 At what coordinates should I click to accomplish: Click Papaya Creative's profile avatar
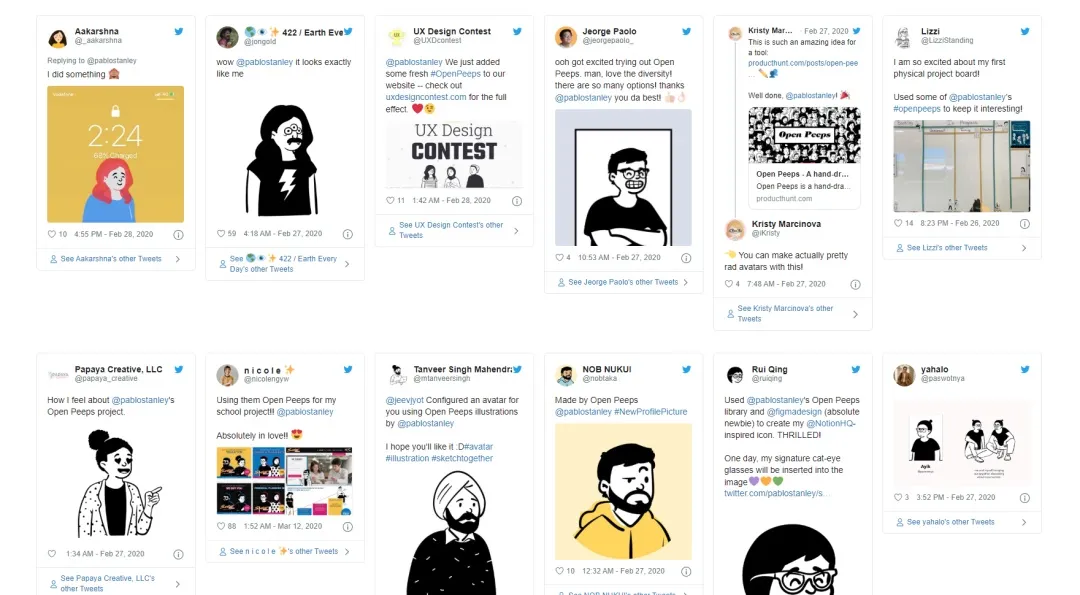coord(58,375)
